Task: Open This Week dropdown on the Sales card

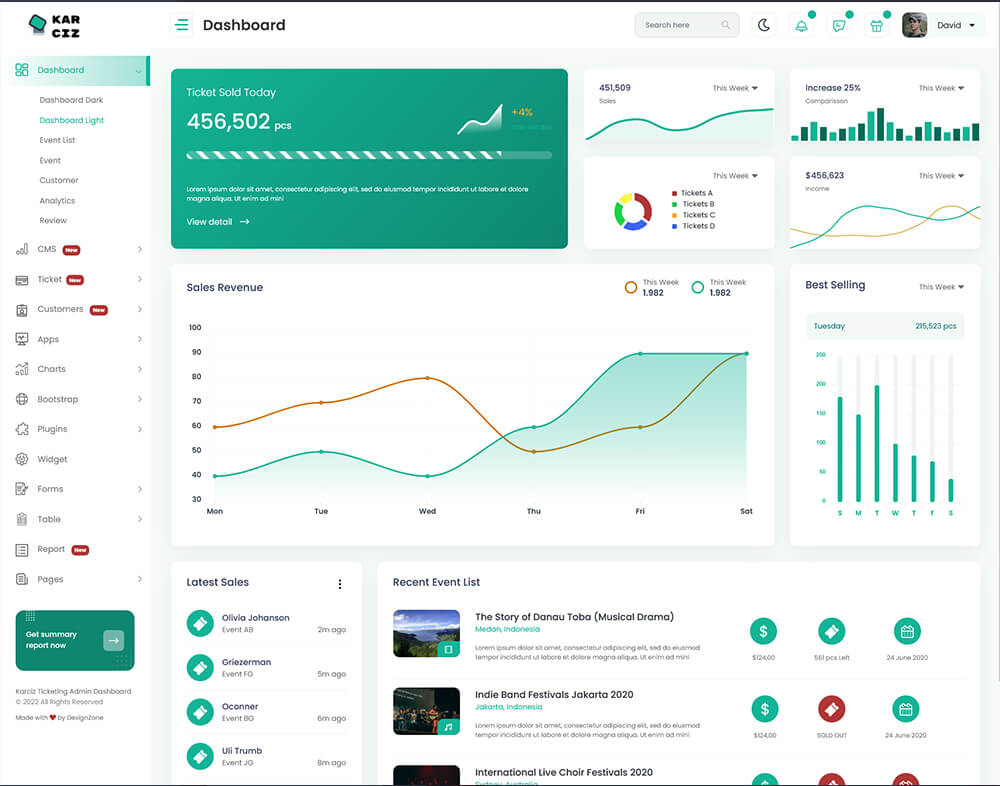Action: coord(735,88)
